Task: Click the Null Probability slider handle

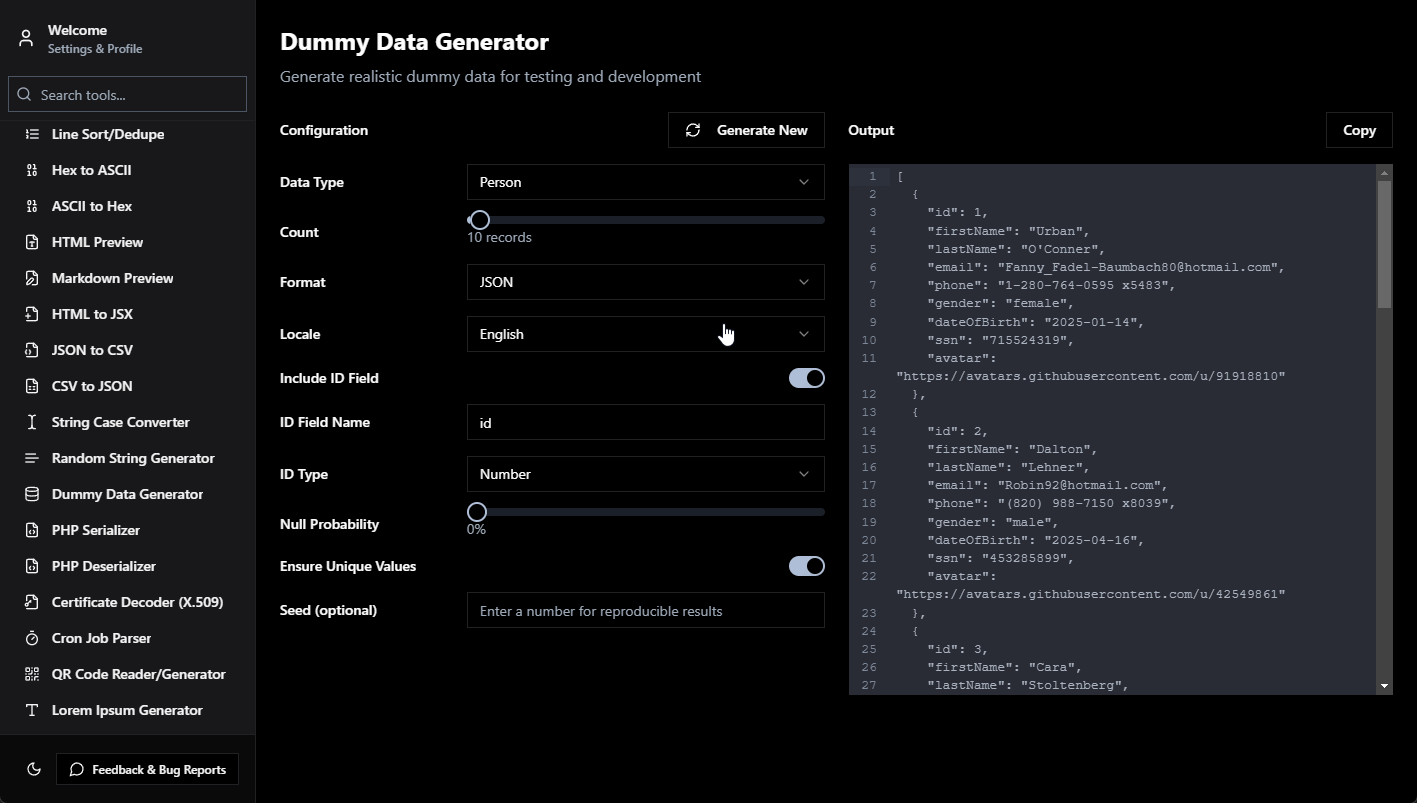Action: coord(477,512)
